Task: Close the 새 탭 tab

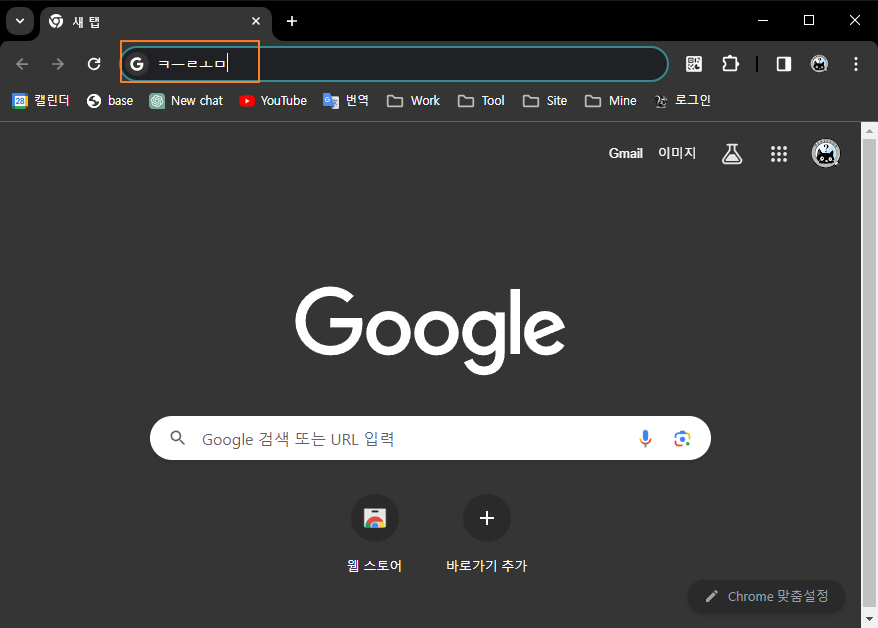Action: point(256,21)
